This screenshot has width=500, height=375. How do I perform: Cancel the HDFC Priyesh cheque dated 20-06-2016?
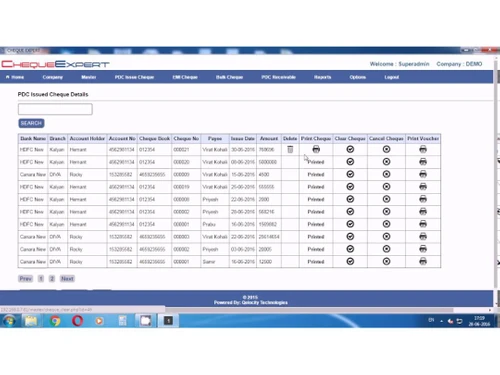coord(386,212)
